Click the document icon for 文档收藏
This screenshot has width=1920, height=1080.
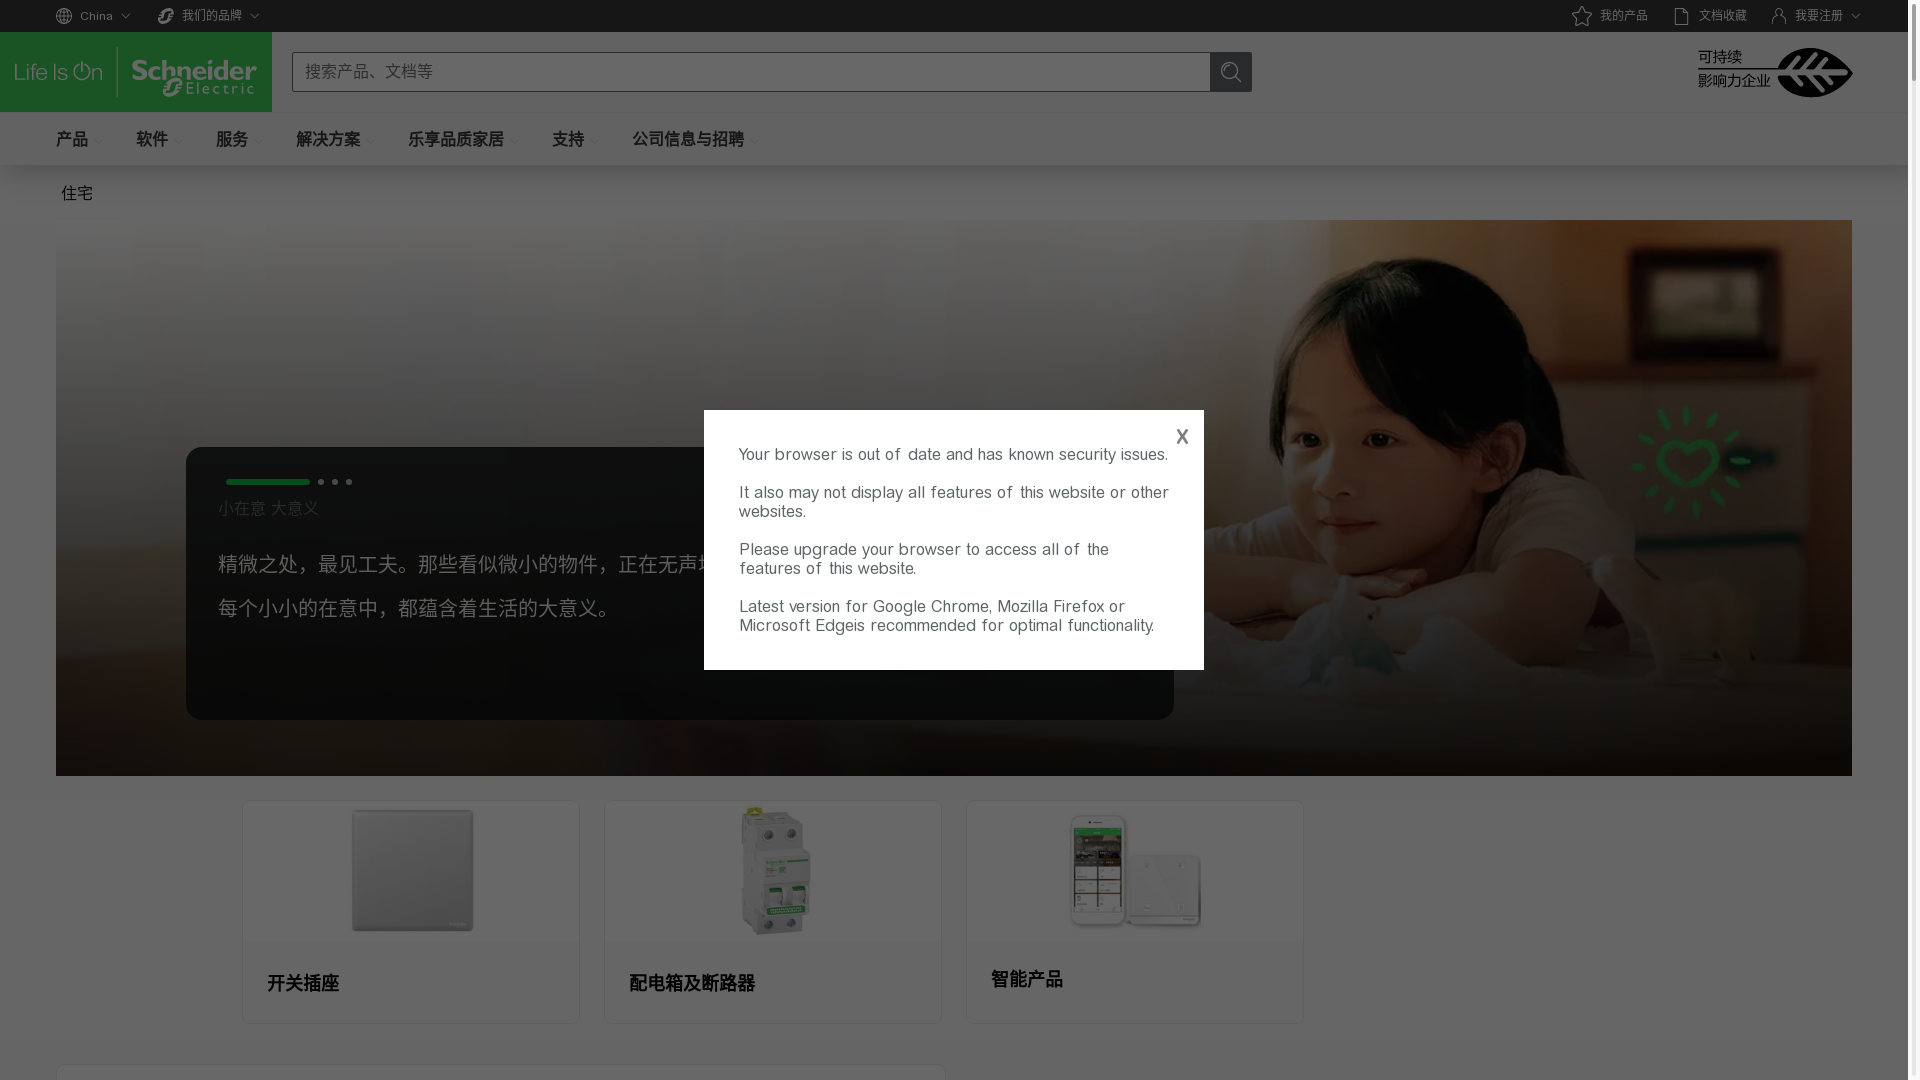point(1682,16)
